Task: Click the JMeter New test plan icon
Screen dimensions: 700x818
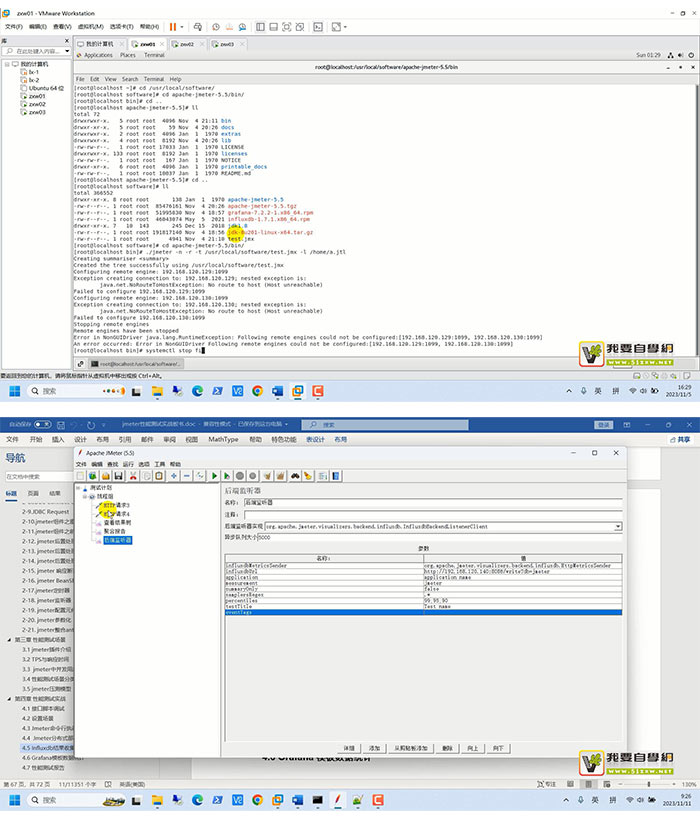Action: pyautogui.click(x=80, y=476)
